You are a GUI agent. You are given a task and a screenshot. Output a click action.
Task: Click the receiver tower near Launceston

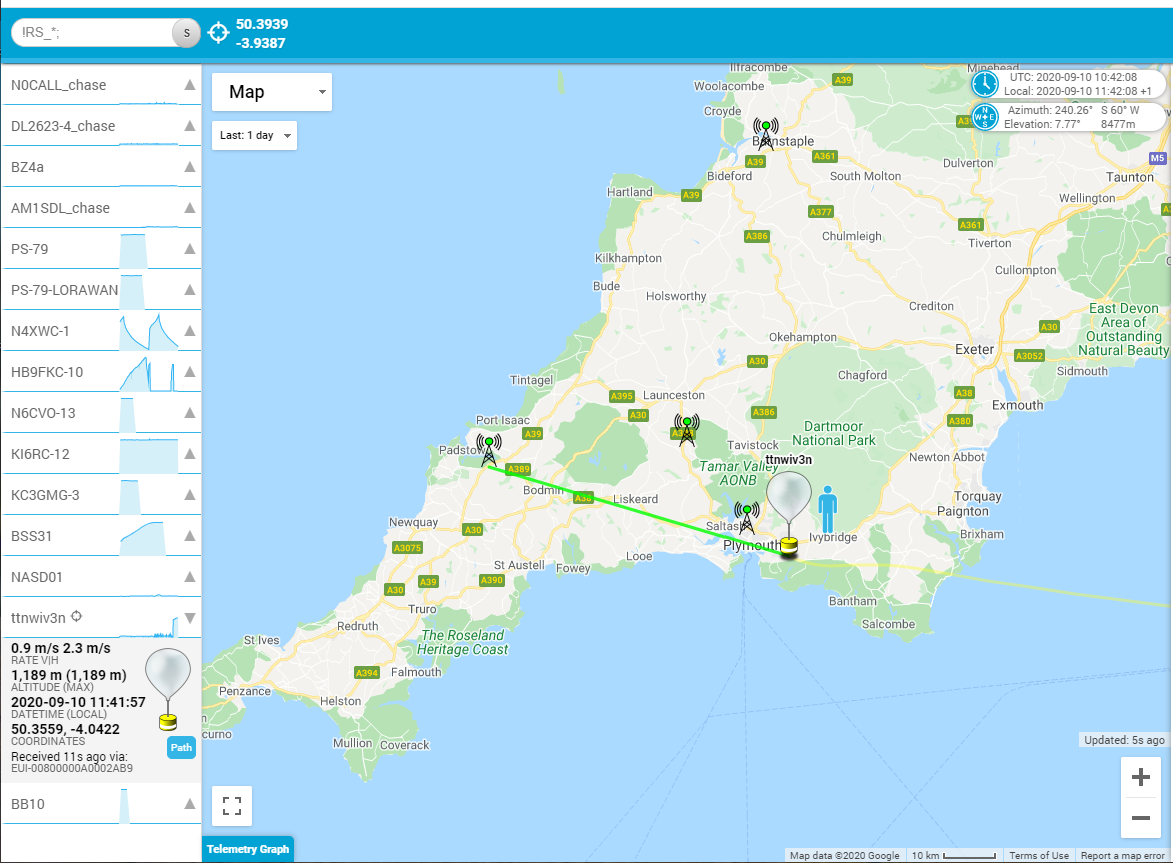click(x=687, y=431)
